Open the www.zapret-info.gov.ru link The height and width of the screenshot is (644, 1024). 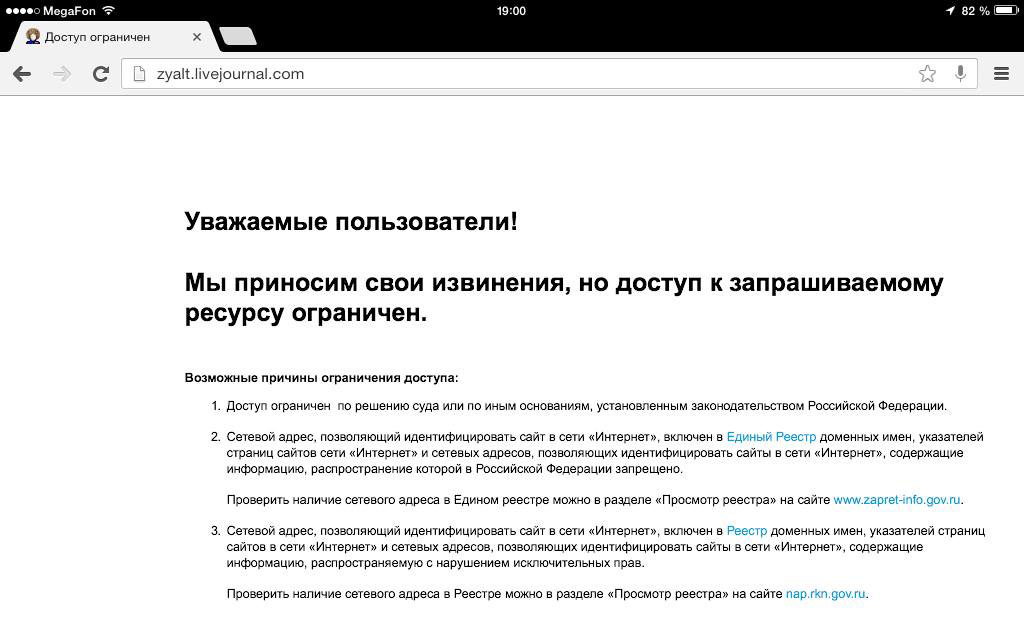pyautogui.click(x=897, y=500)
